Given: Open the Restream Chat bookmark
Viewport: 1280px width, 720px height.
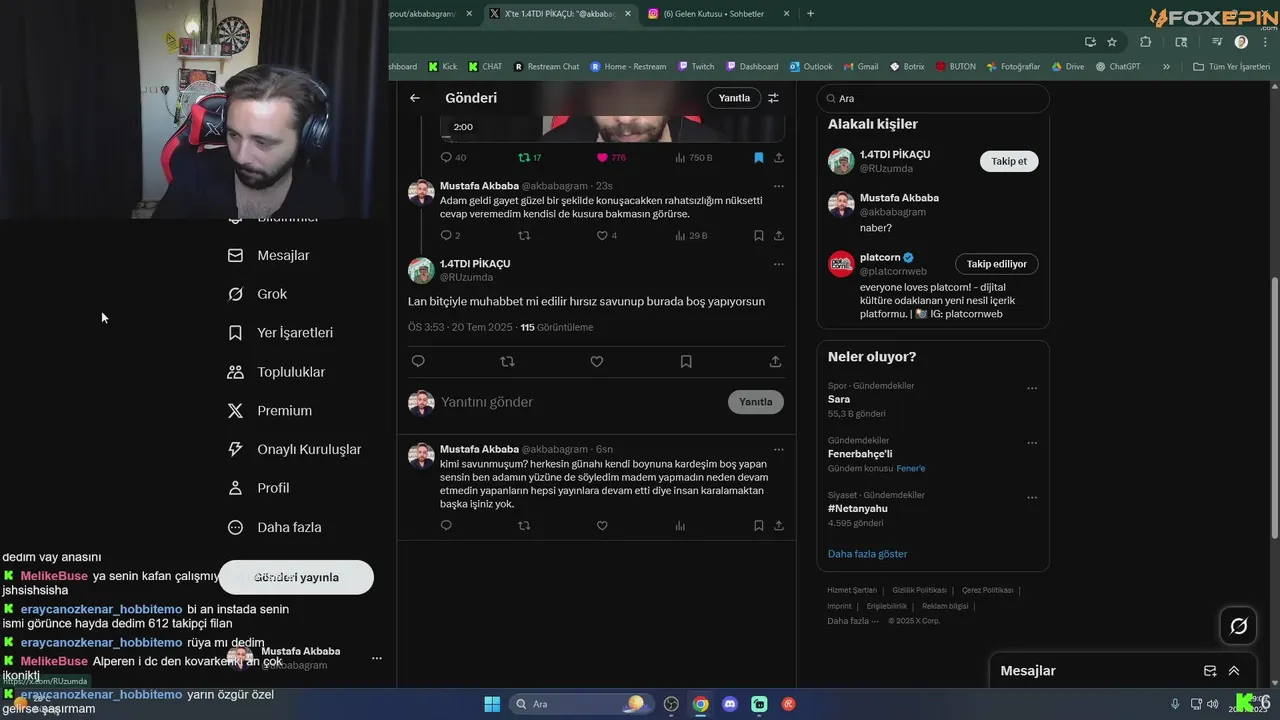Looking at the screenshot, I should [x=547, y=67].
